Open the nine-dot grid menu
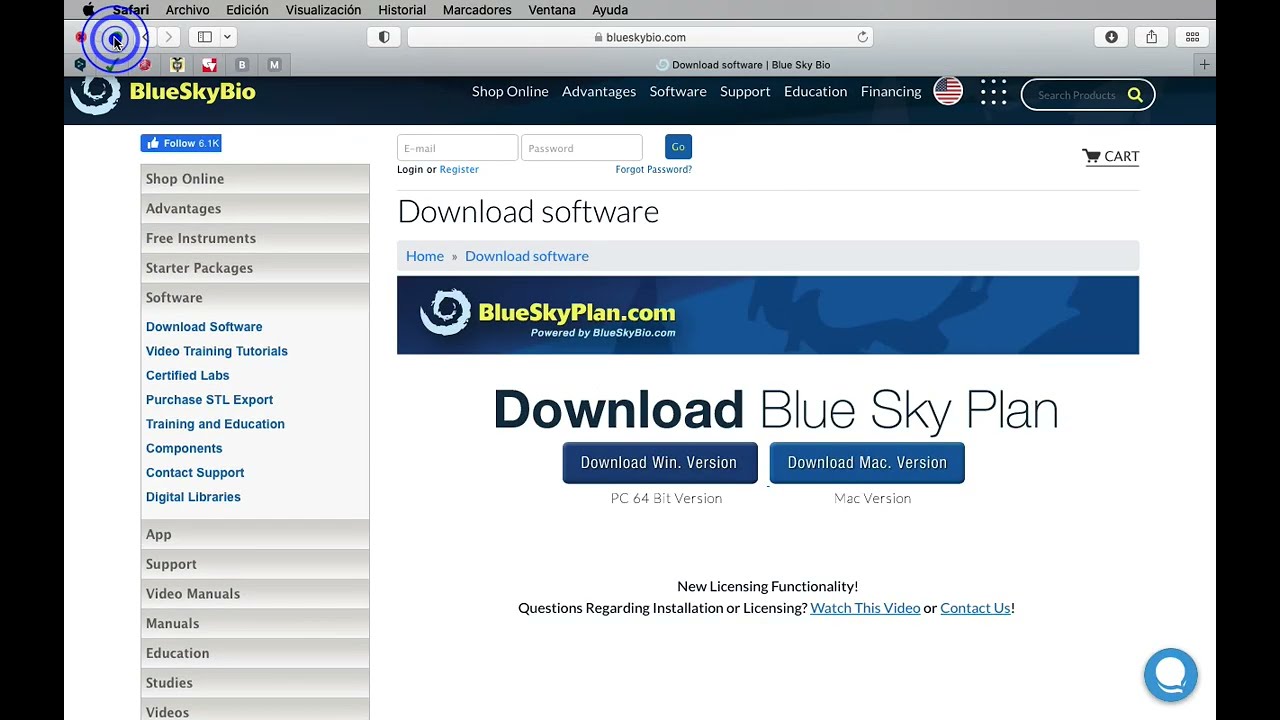 (993, 93)
